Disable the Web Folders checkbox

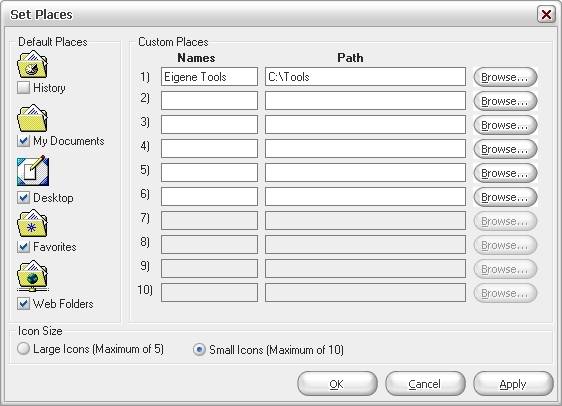23,304
